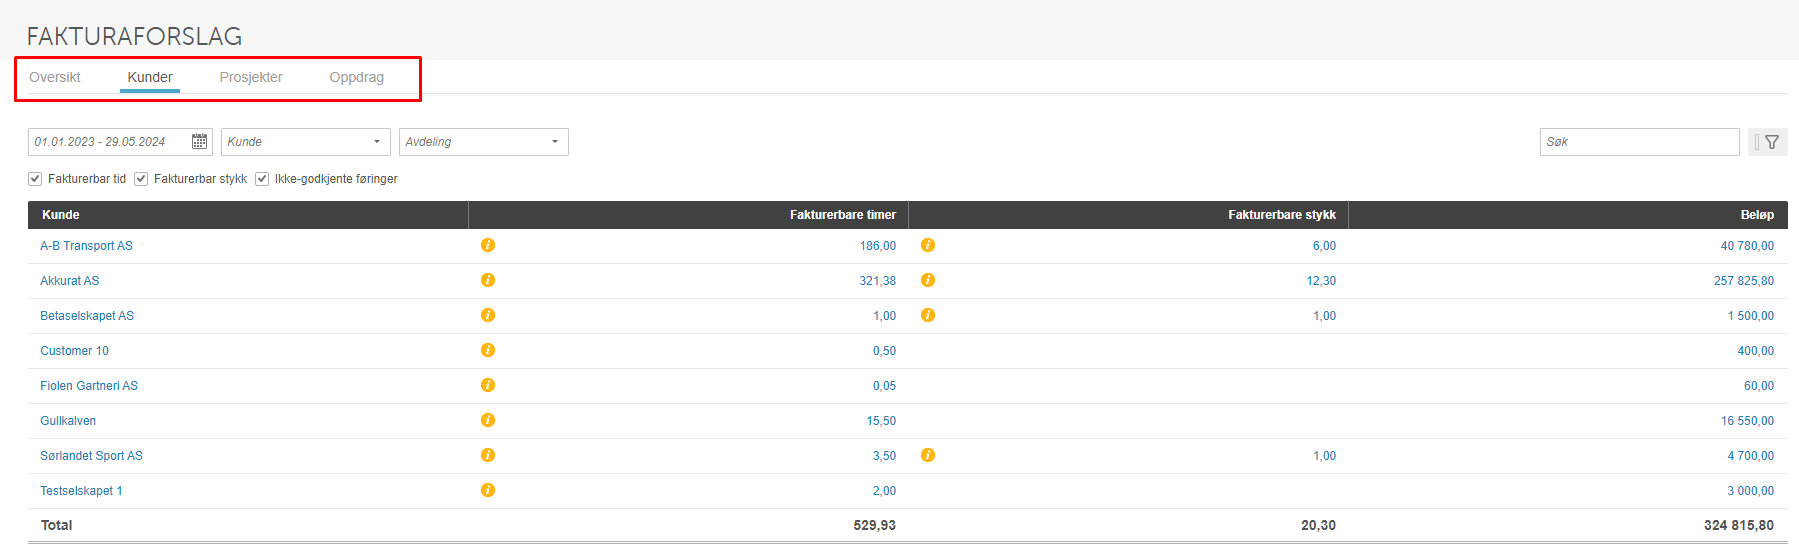Click hours info icon for Sørlandet Sport AS
Screen dimensions: 1799x555
point(488,455)
